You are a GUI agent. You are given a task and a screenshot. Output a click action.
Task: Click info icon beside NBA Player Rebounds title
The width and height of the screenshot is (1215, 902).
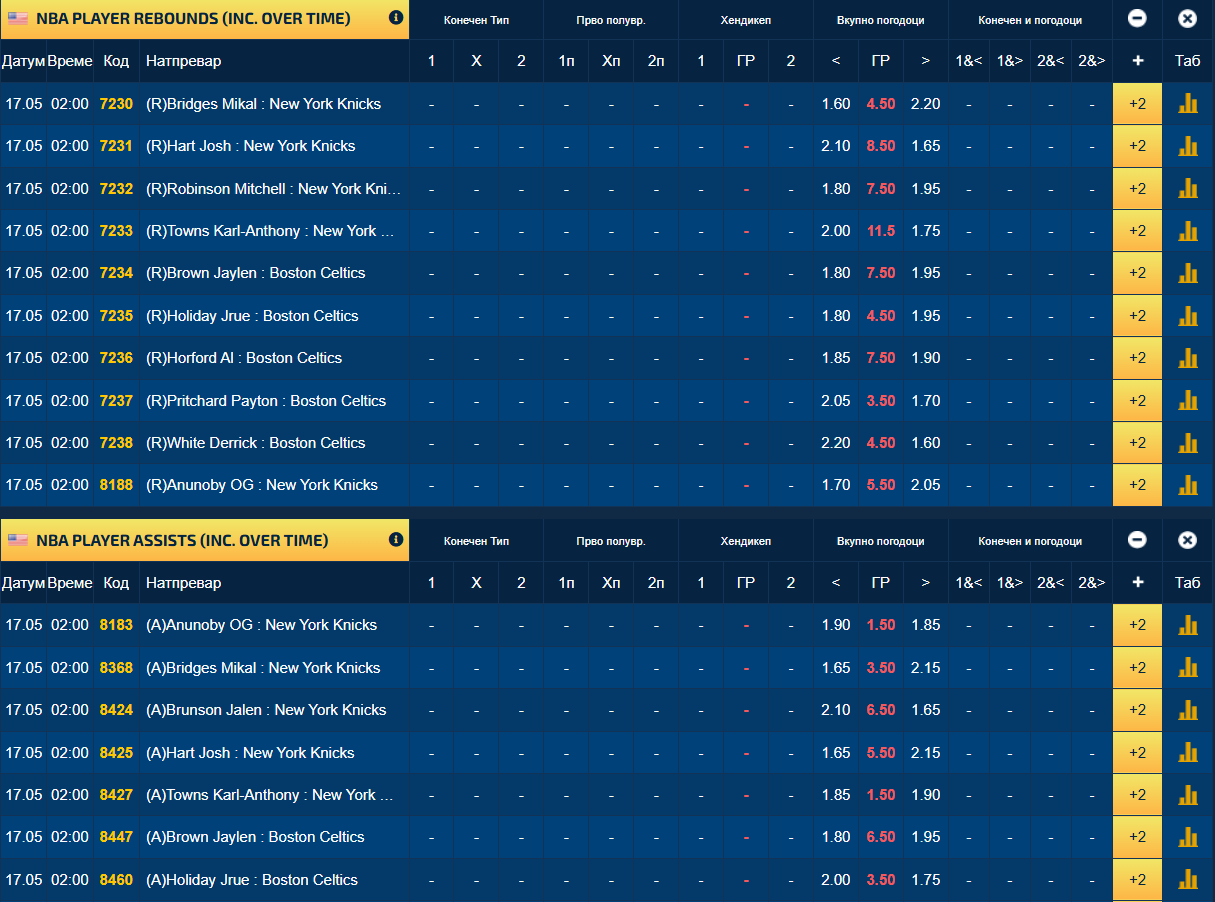coord(396,18)
